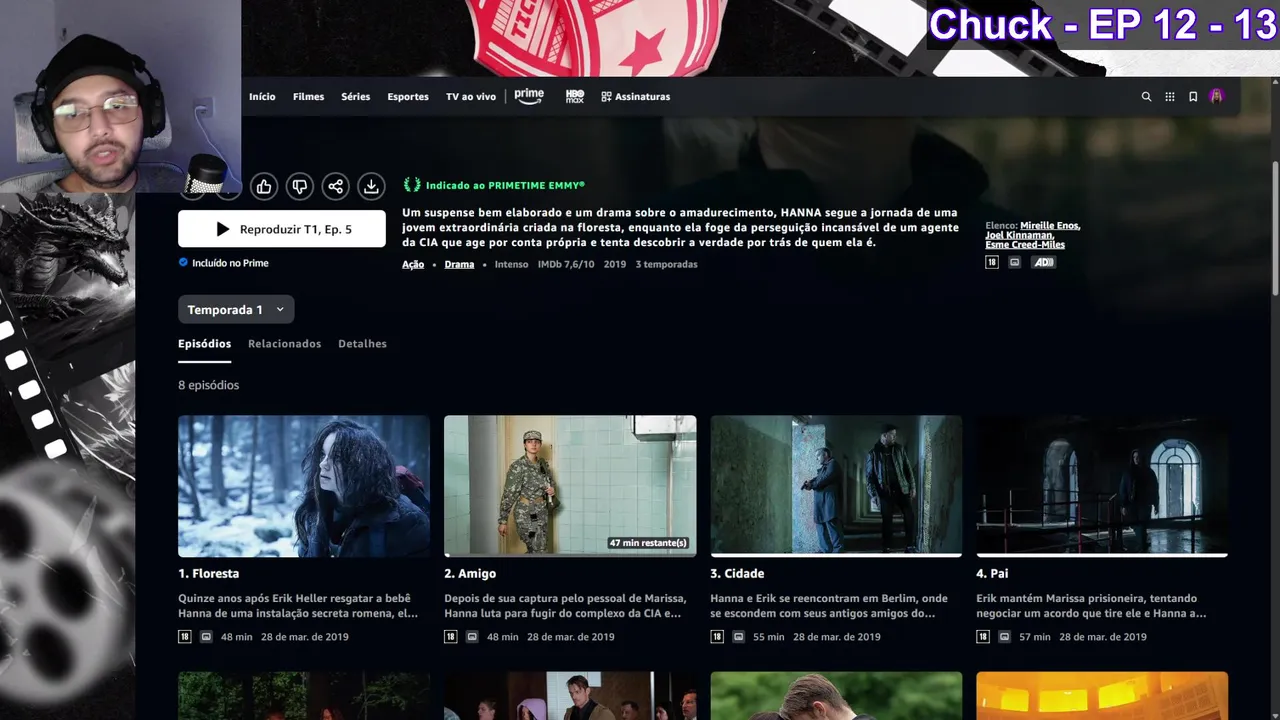Screen dimensions: 1280x720
Task: Click the 18 age rating badge in header
Action: pyautogui.click(x=991, y=262)
